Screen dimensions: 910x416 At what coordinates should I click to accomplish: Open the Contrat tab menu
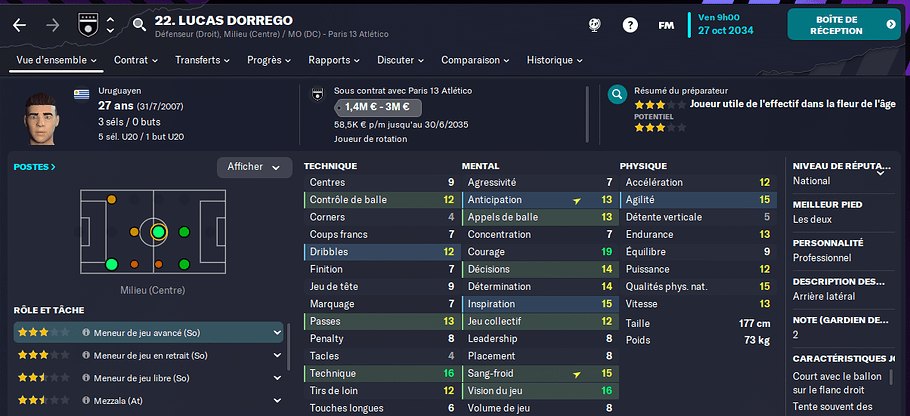point(136,60)
